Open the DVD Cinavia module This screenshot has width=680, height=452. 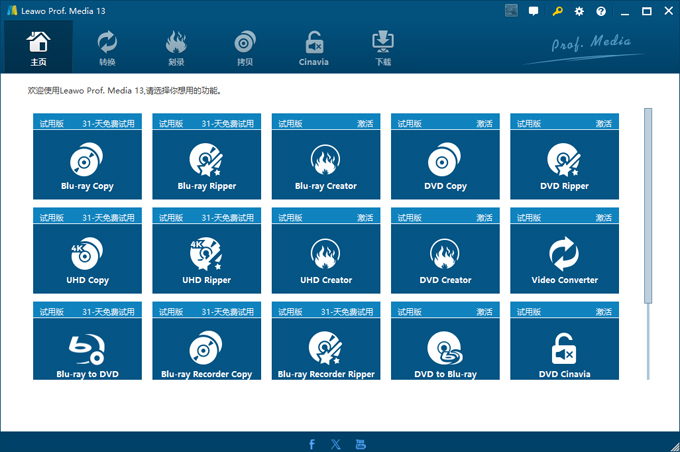[x=564, y=350]
